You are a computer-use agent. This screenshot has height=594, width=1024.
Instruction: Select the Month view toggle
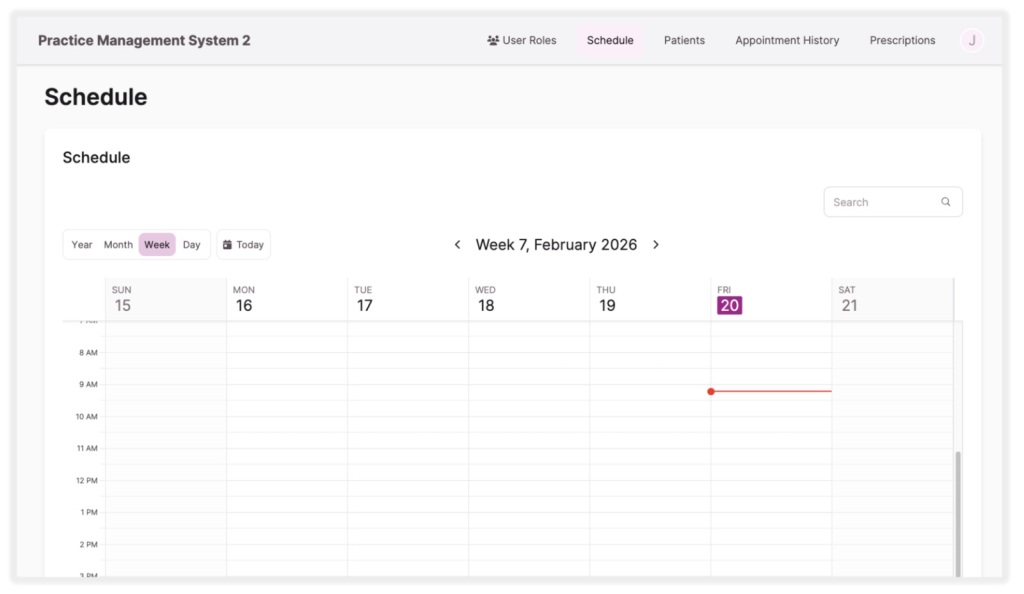[118, 244]
